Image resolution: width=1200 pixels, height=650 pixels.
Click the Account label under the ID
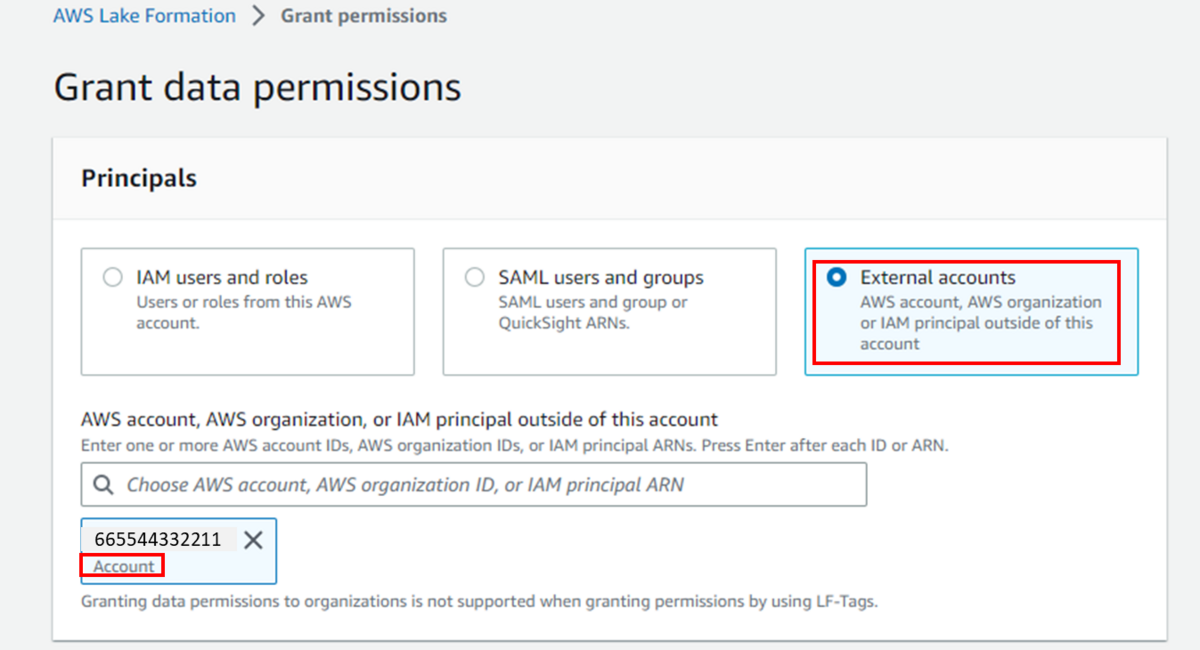124,566
